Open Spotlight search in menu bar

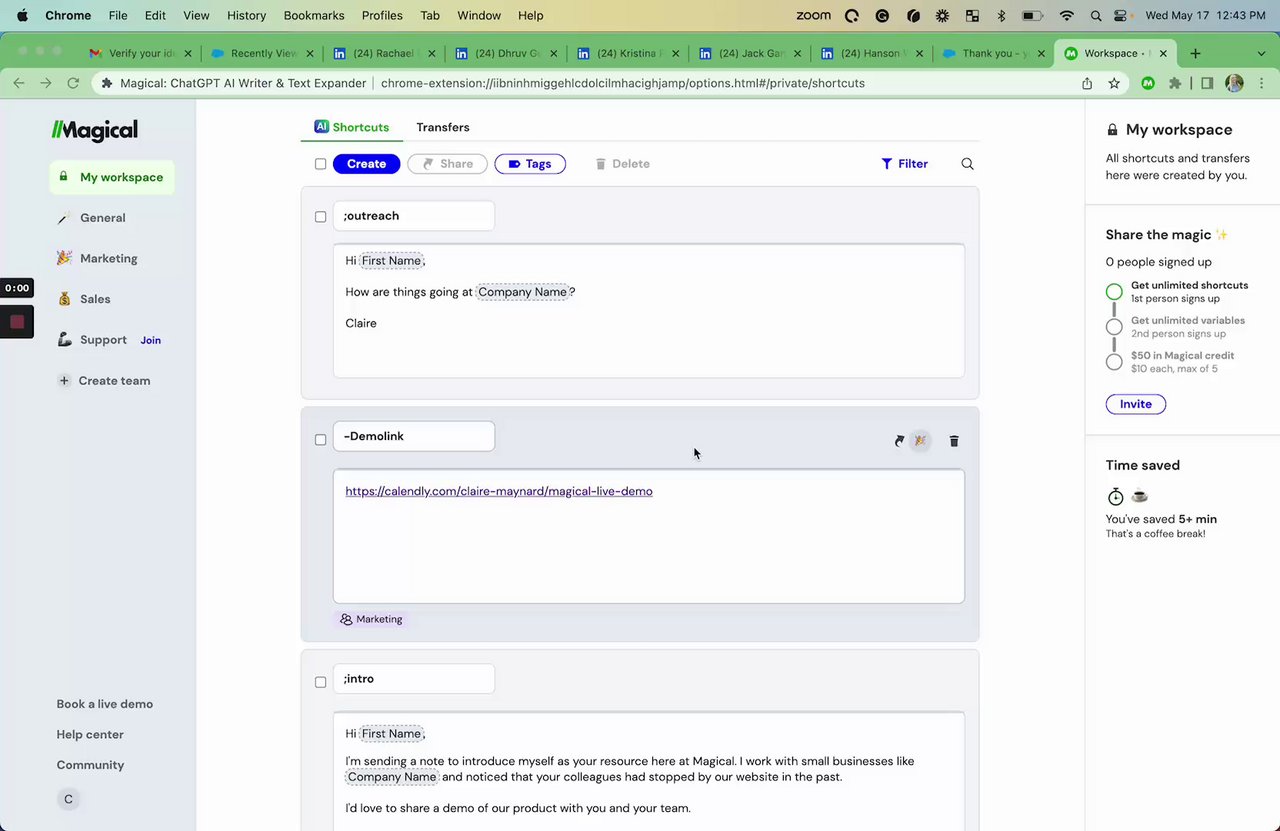[1096, 15]
